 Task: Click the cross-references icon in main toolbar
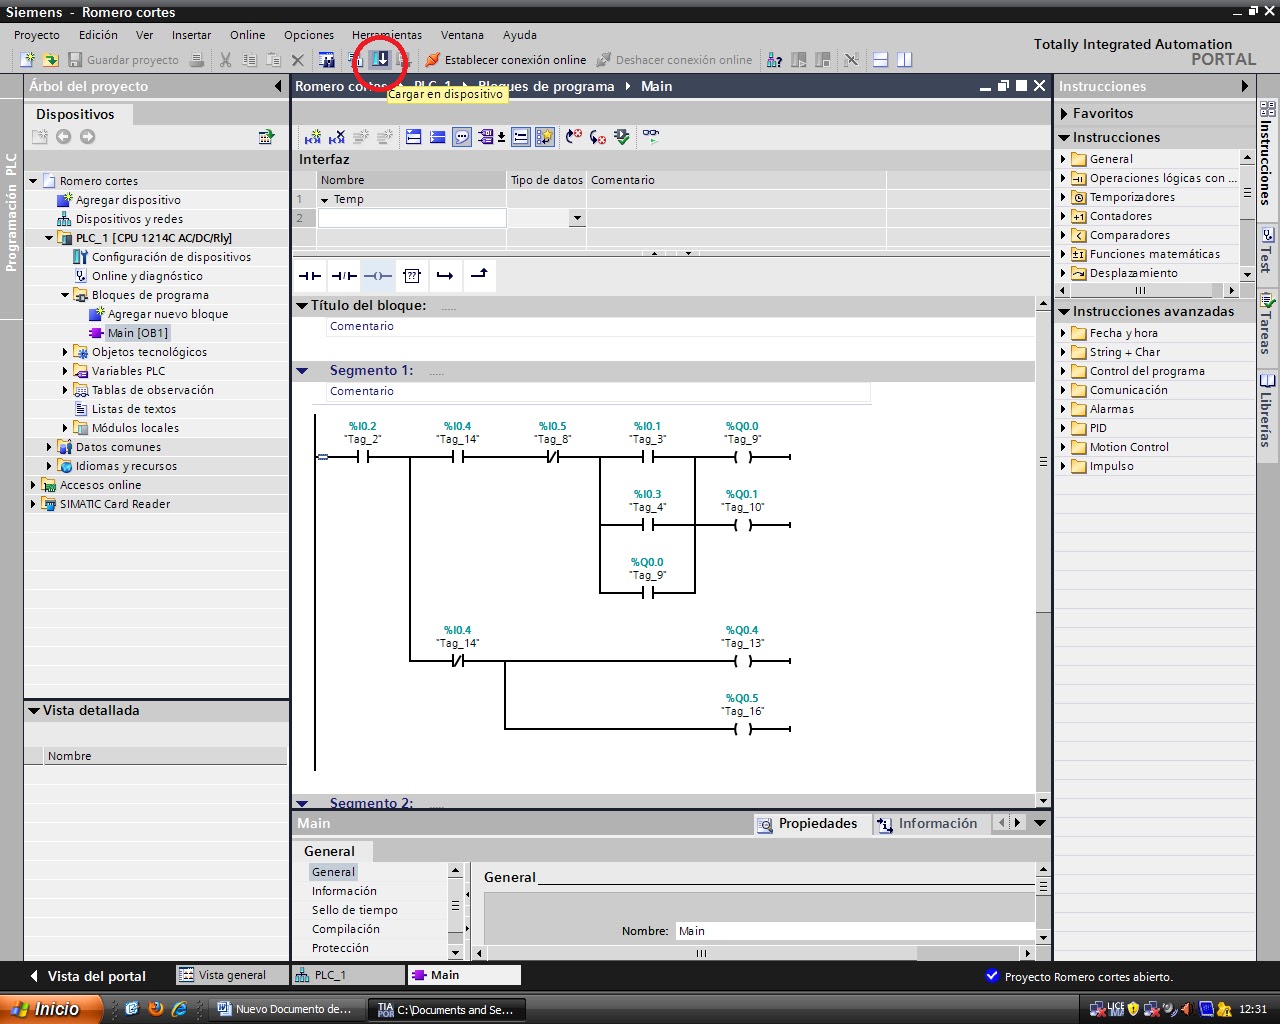pyautogui.click(x=851, y=60)
